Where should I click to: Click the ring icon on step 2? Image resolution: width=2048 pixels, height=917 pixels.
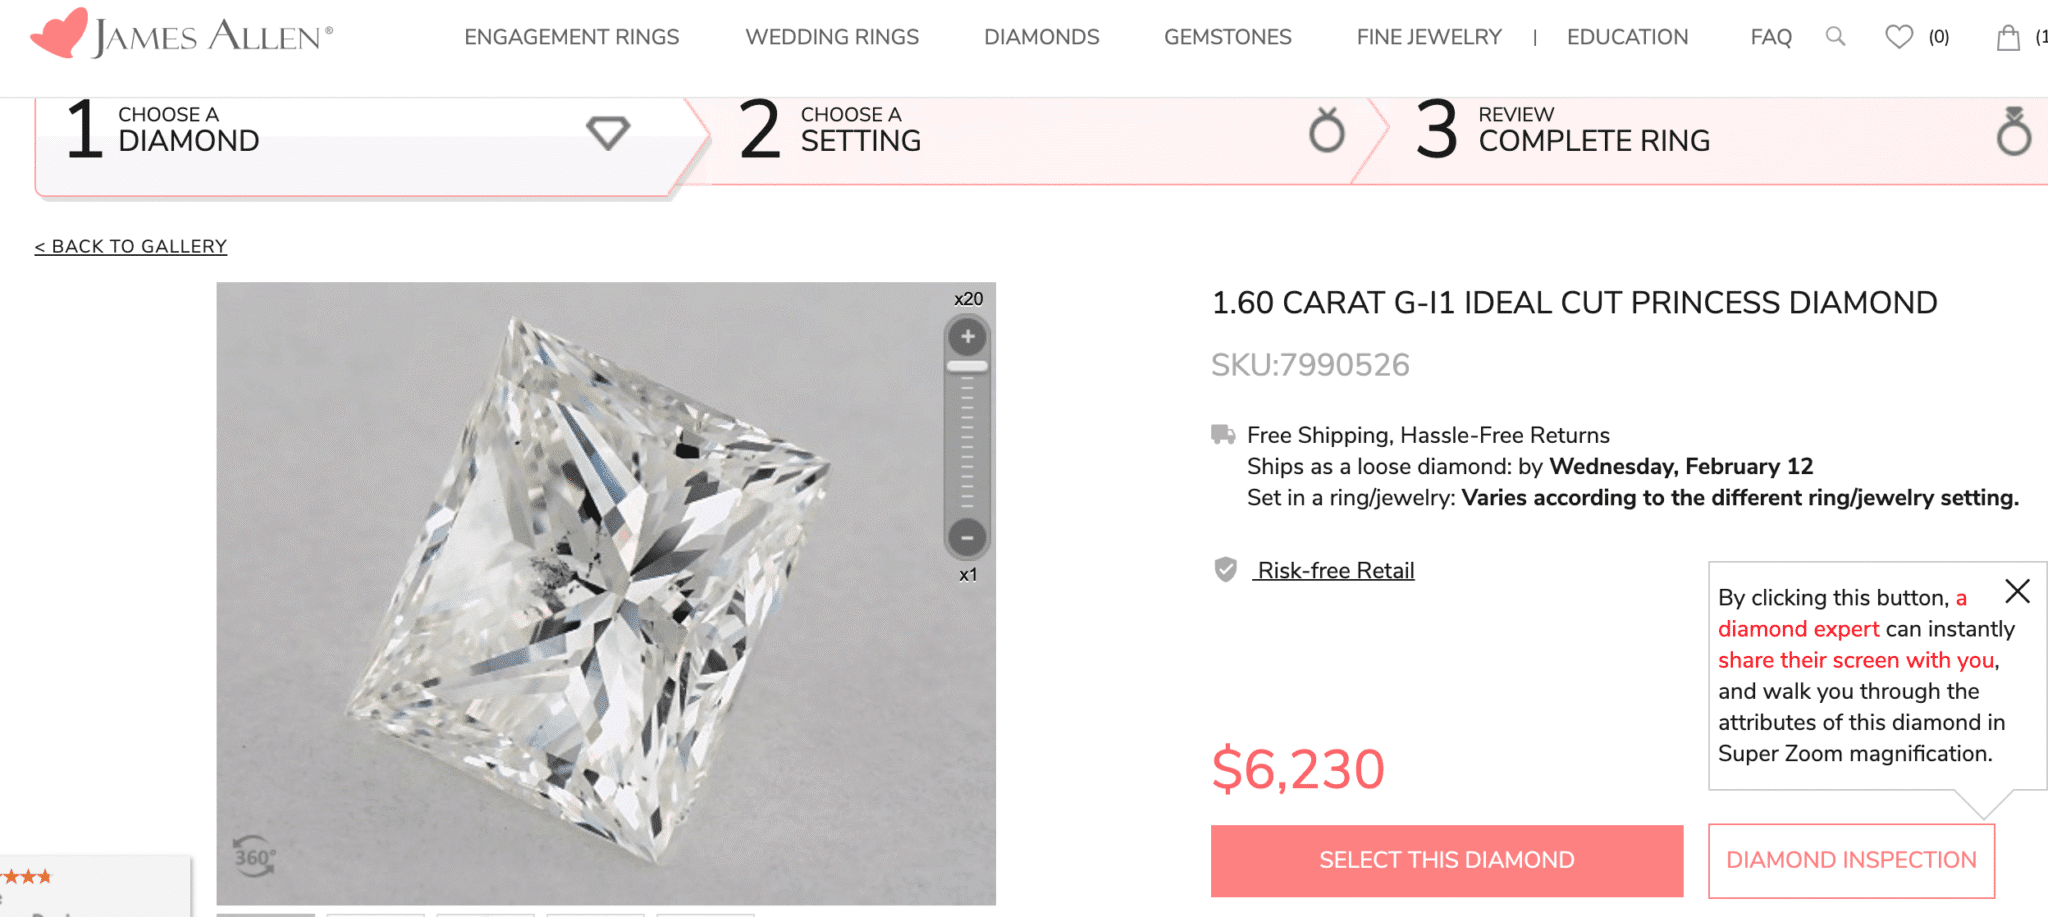[x=1327, y=131]
